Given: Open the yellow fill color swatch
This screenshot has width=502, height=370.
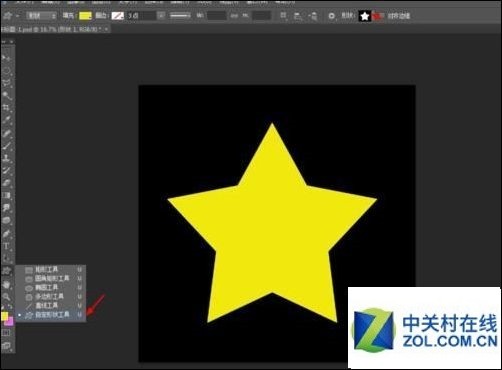Looking at the screenshot, I should 85,16.
